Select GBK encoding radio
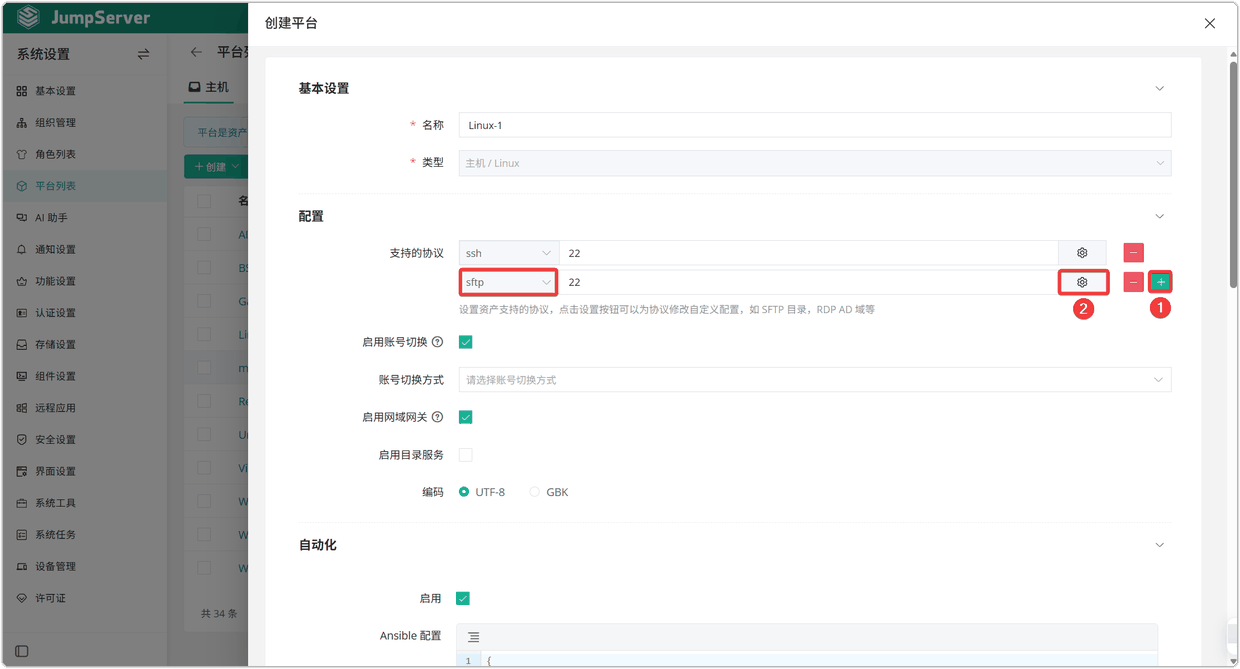This screenshot has height=669, width=1240. click(x=535, y=492)
